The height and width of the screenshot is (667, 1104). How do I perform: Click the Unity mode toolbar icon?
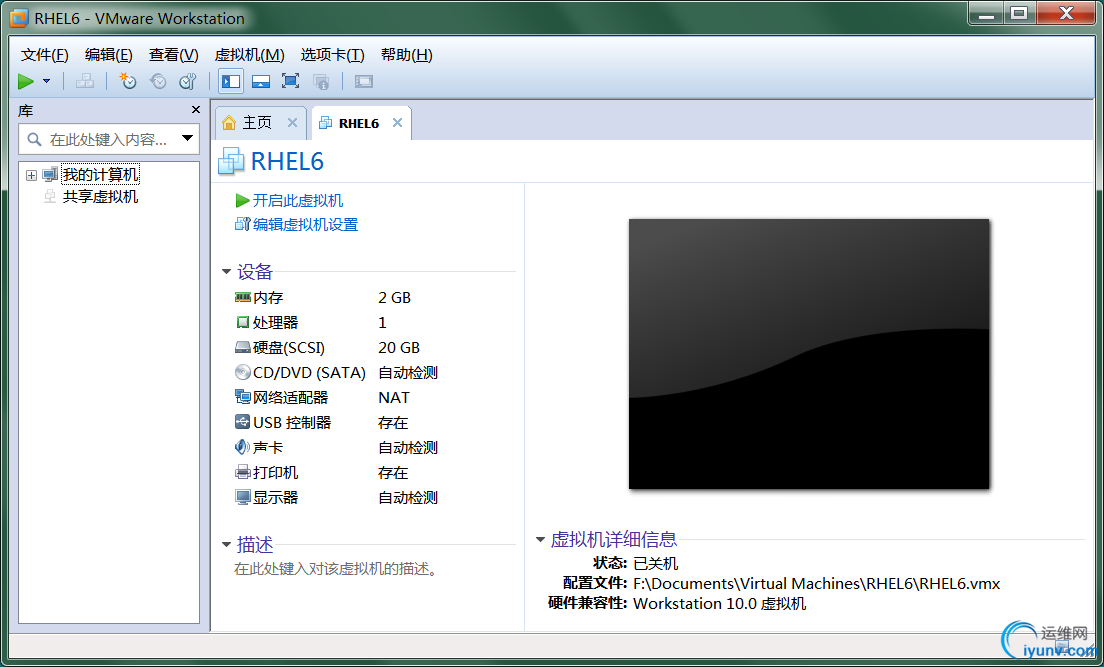[321, 81]
